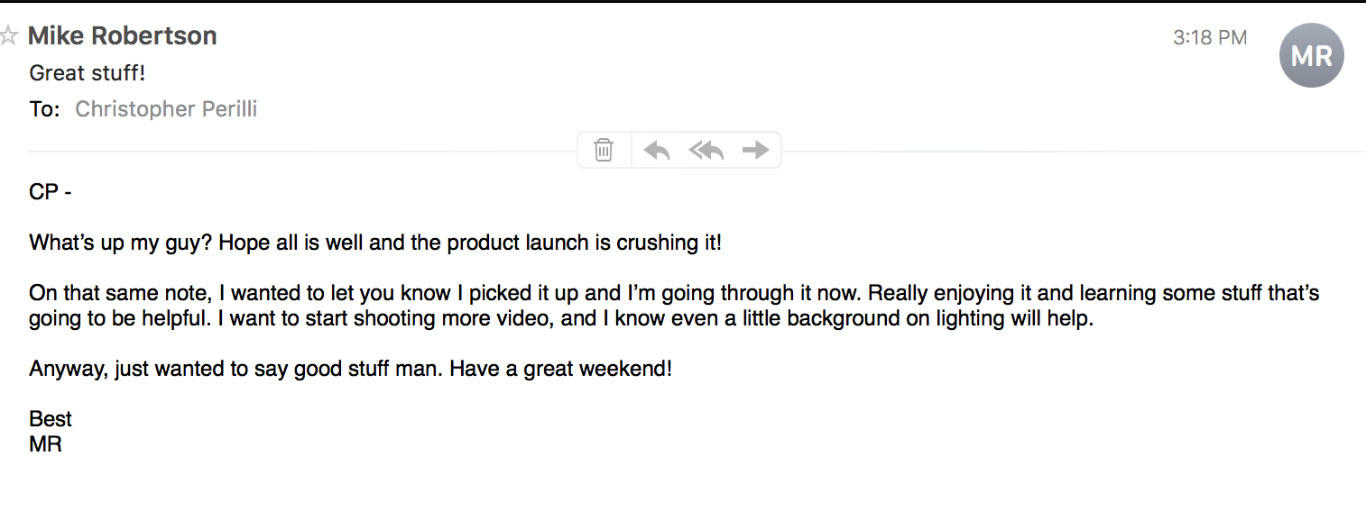Click the phrase "Have a great weekend!"
The width and height of the screenshot is (1366, 511).
point(560,369)
